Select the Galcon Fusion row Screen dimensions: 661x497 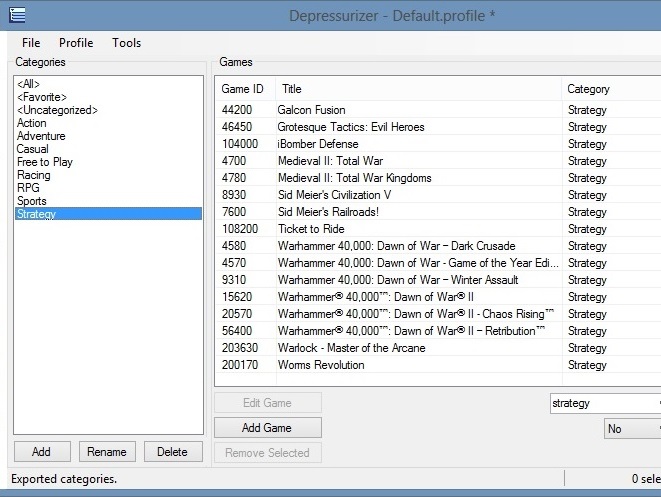pos(438,110)
